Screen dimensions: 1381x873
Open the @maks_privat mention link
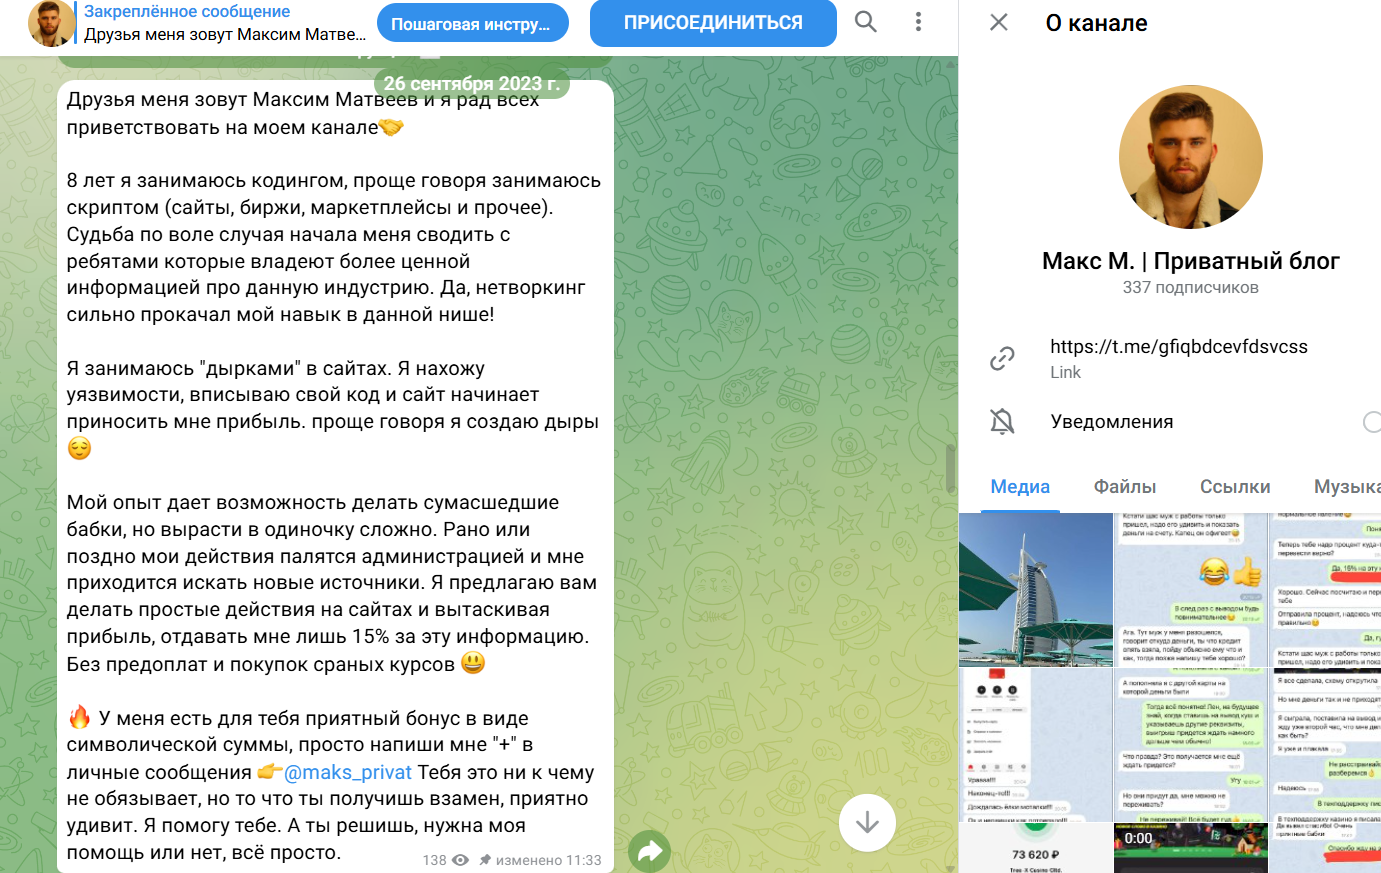point(348,772)
